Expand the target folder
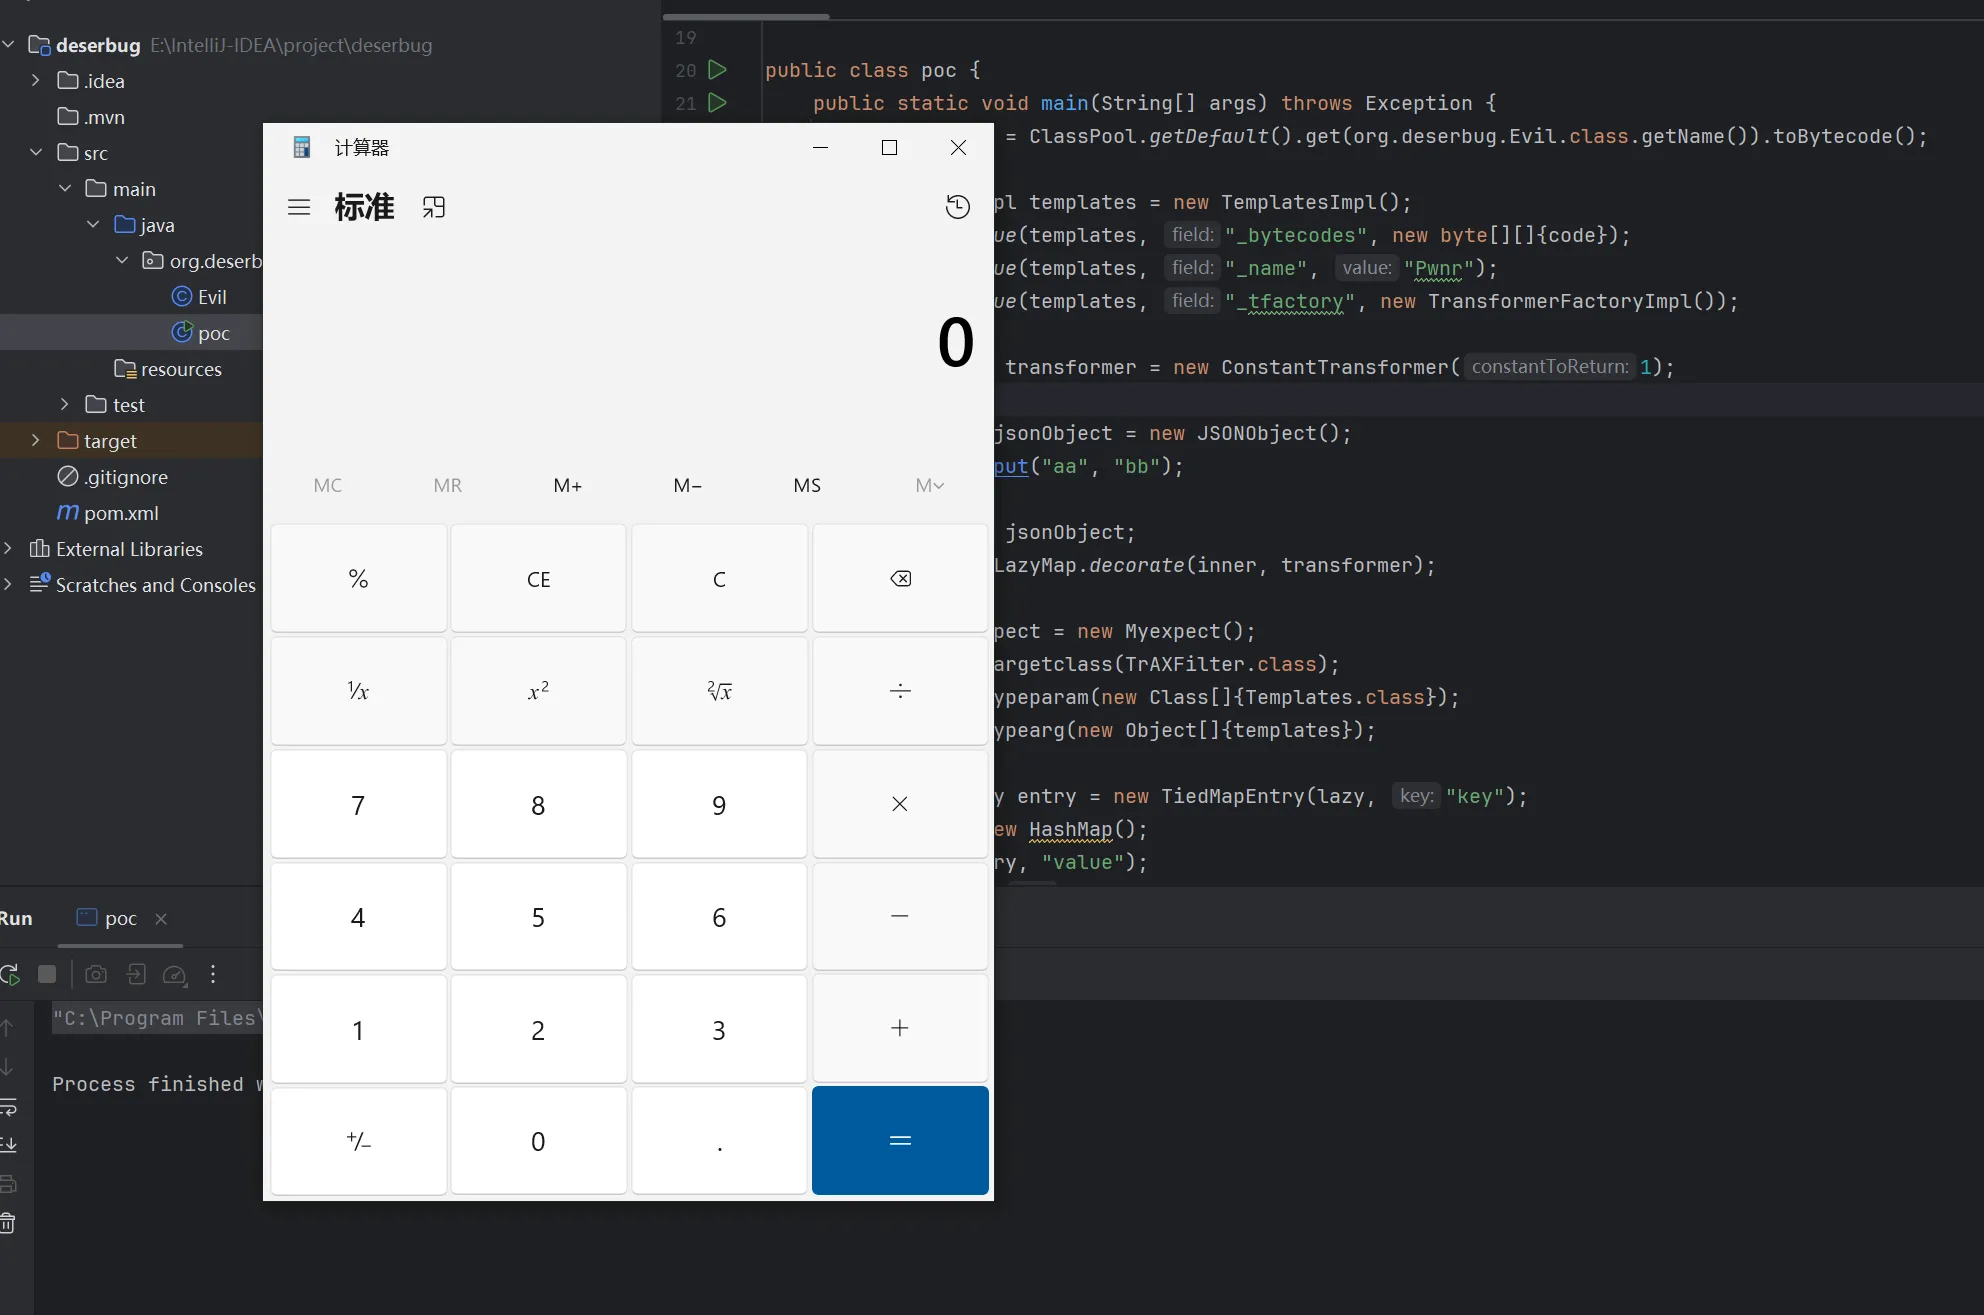 (x=36, y=441)
